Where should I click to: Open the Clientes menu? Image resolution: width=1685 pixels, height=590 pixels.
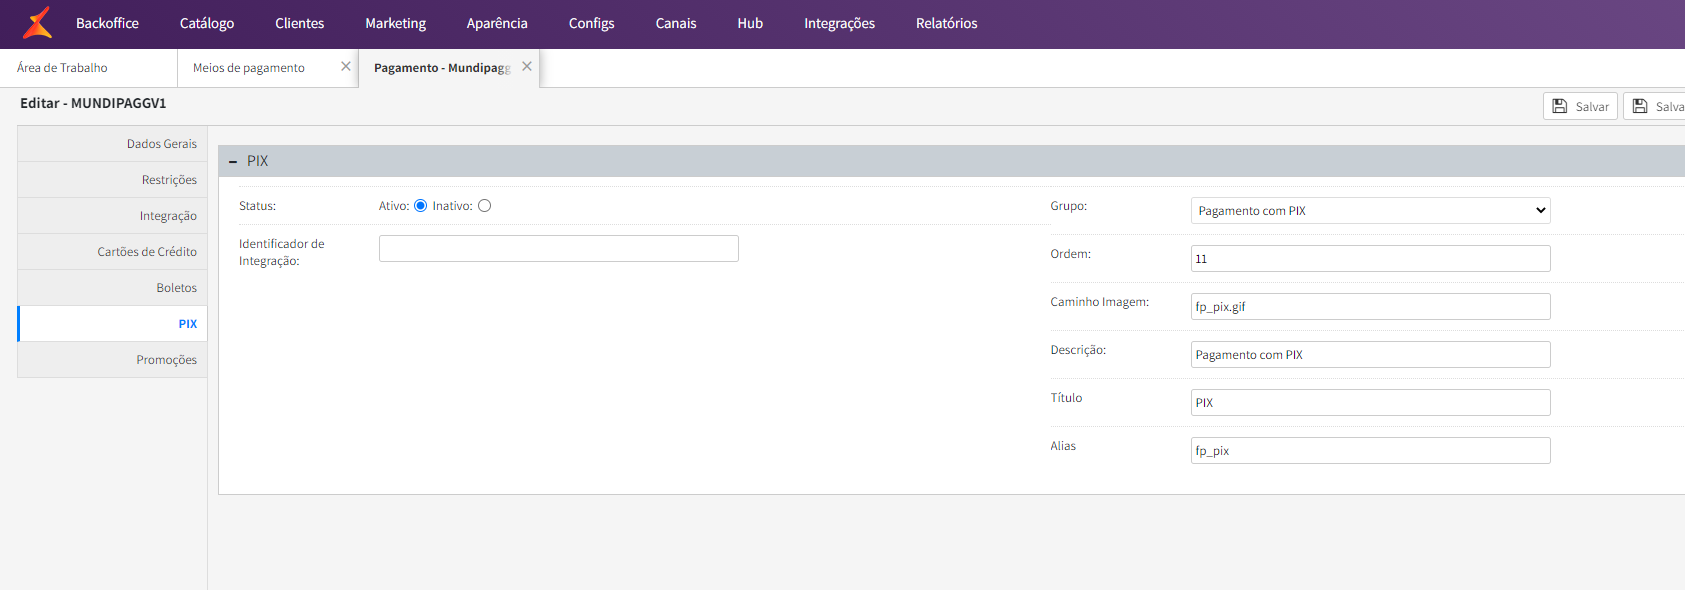(300, 23)
